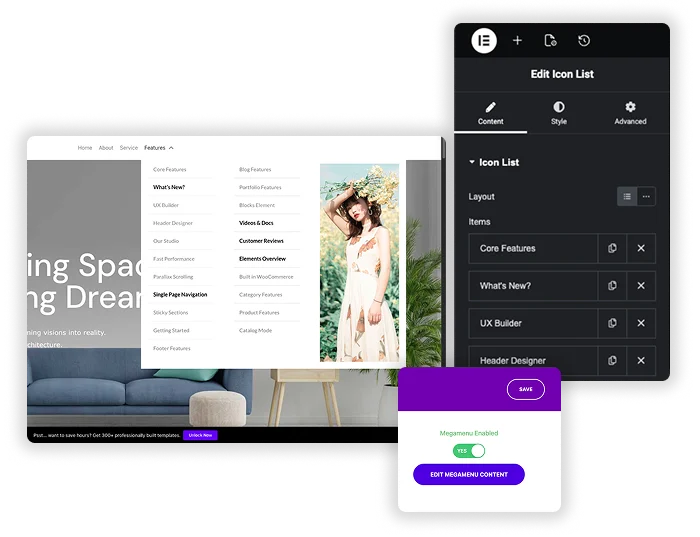Click What's New? in the megamenu

point(169,187)
